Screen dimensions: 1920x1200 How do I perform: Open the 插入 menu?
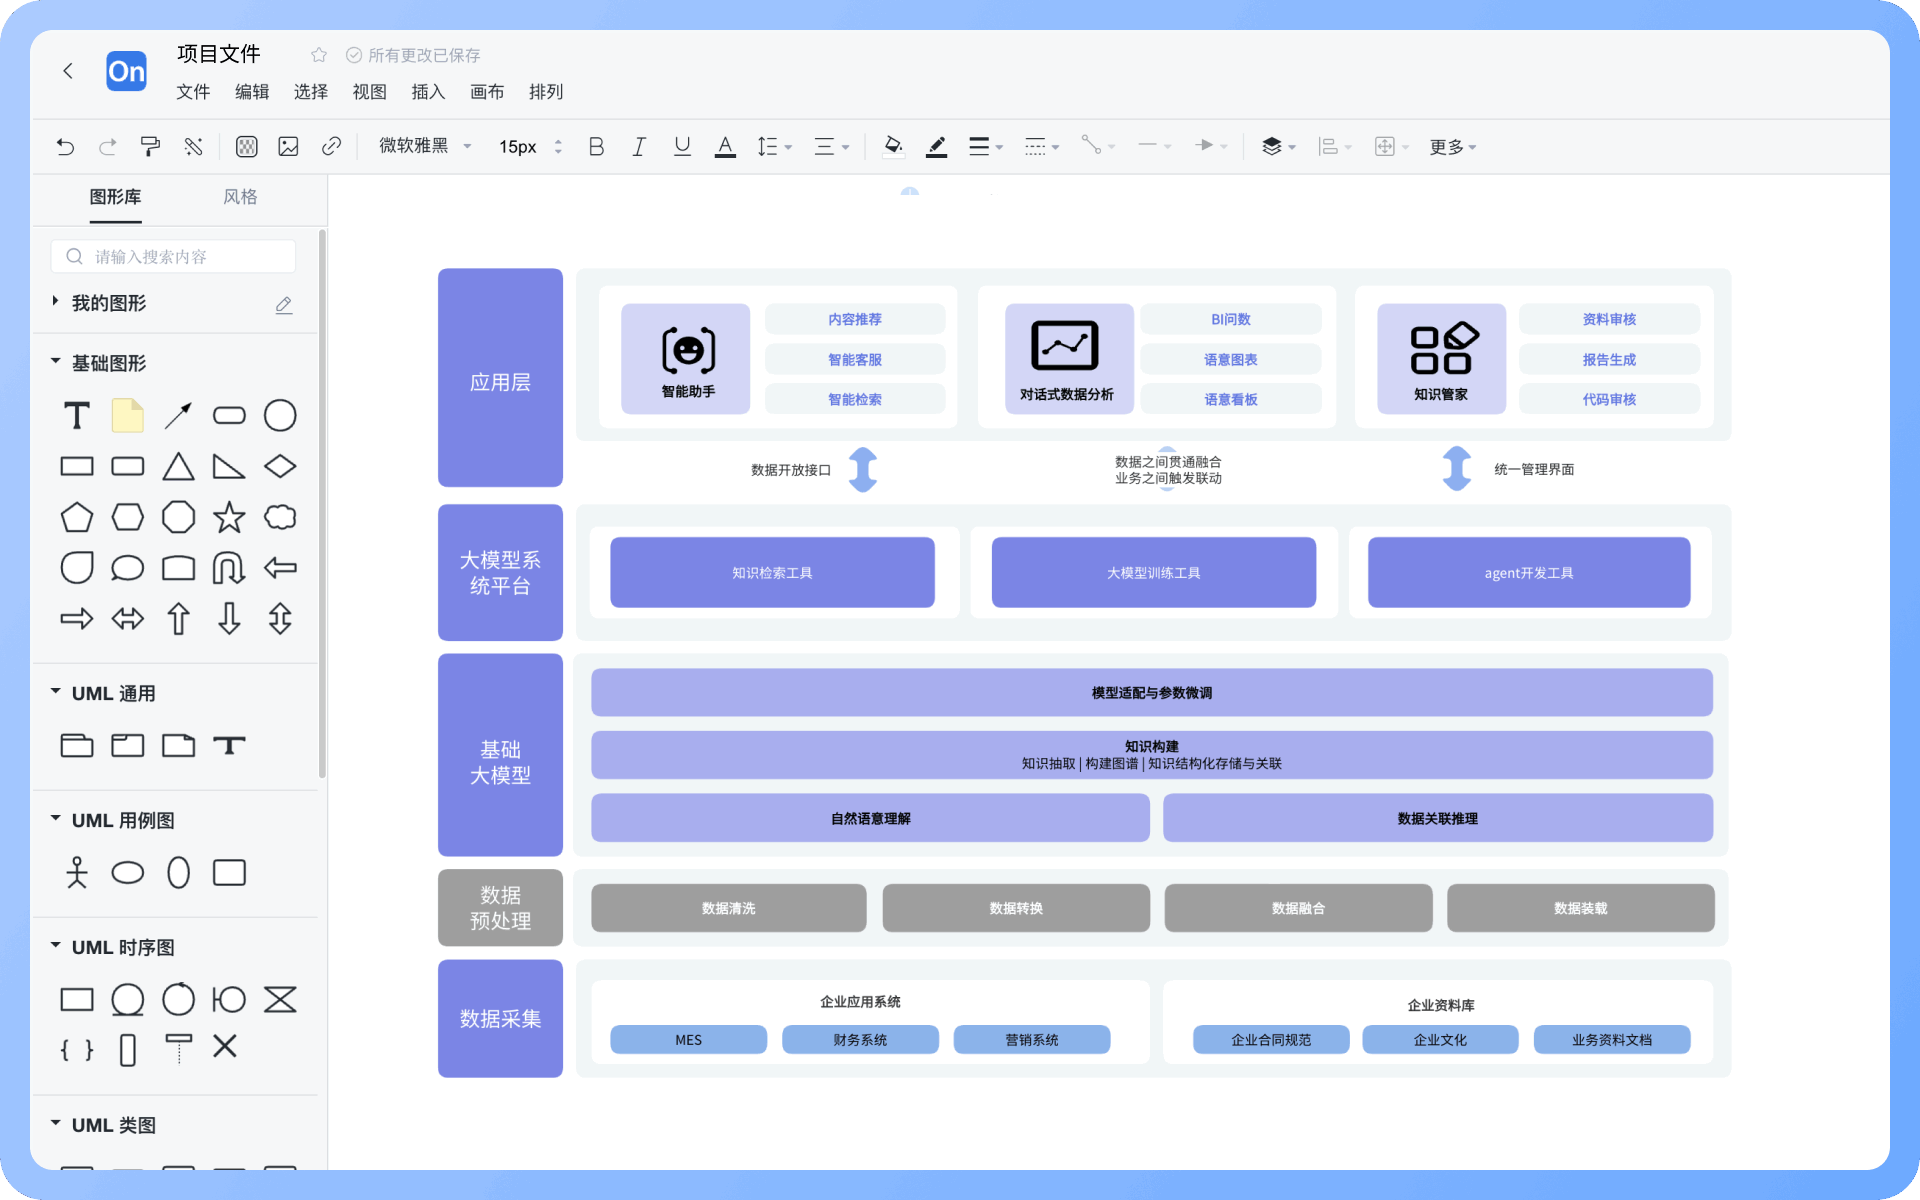(428, 92)
